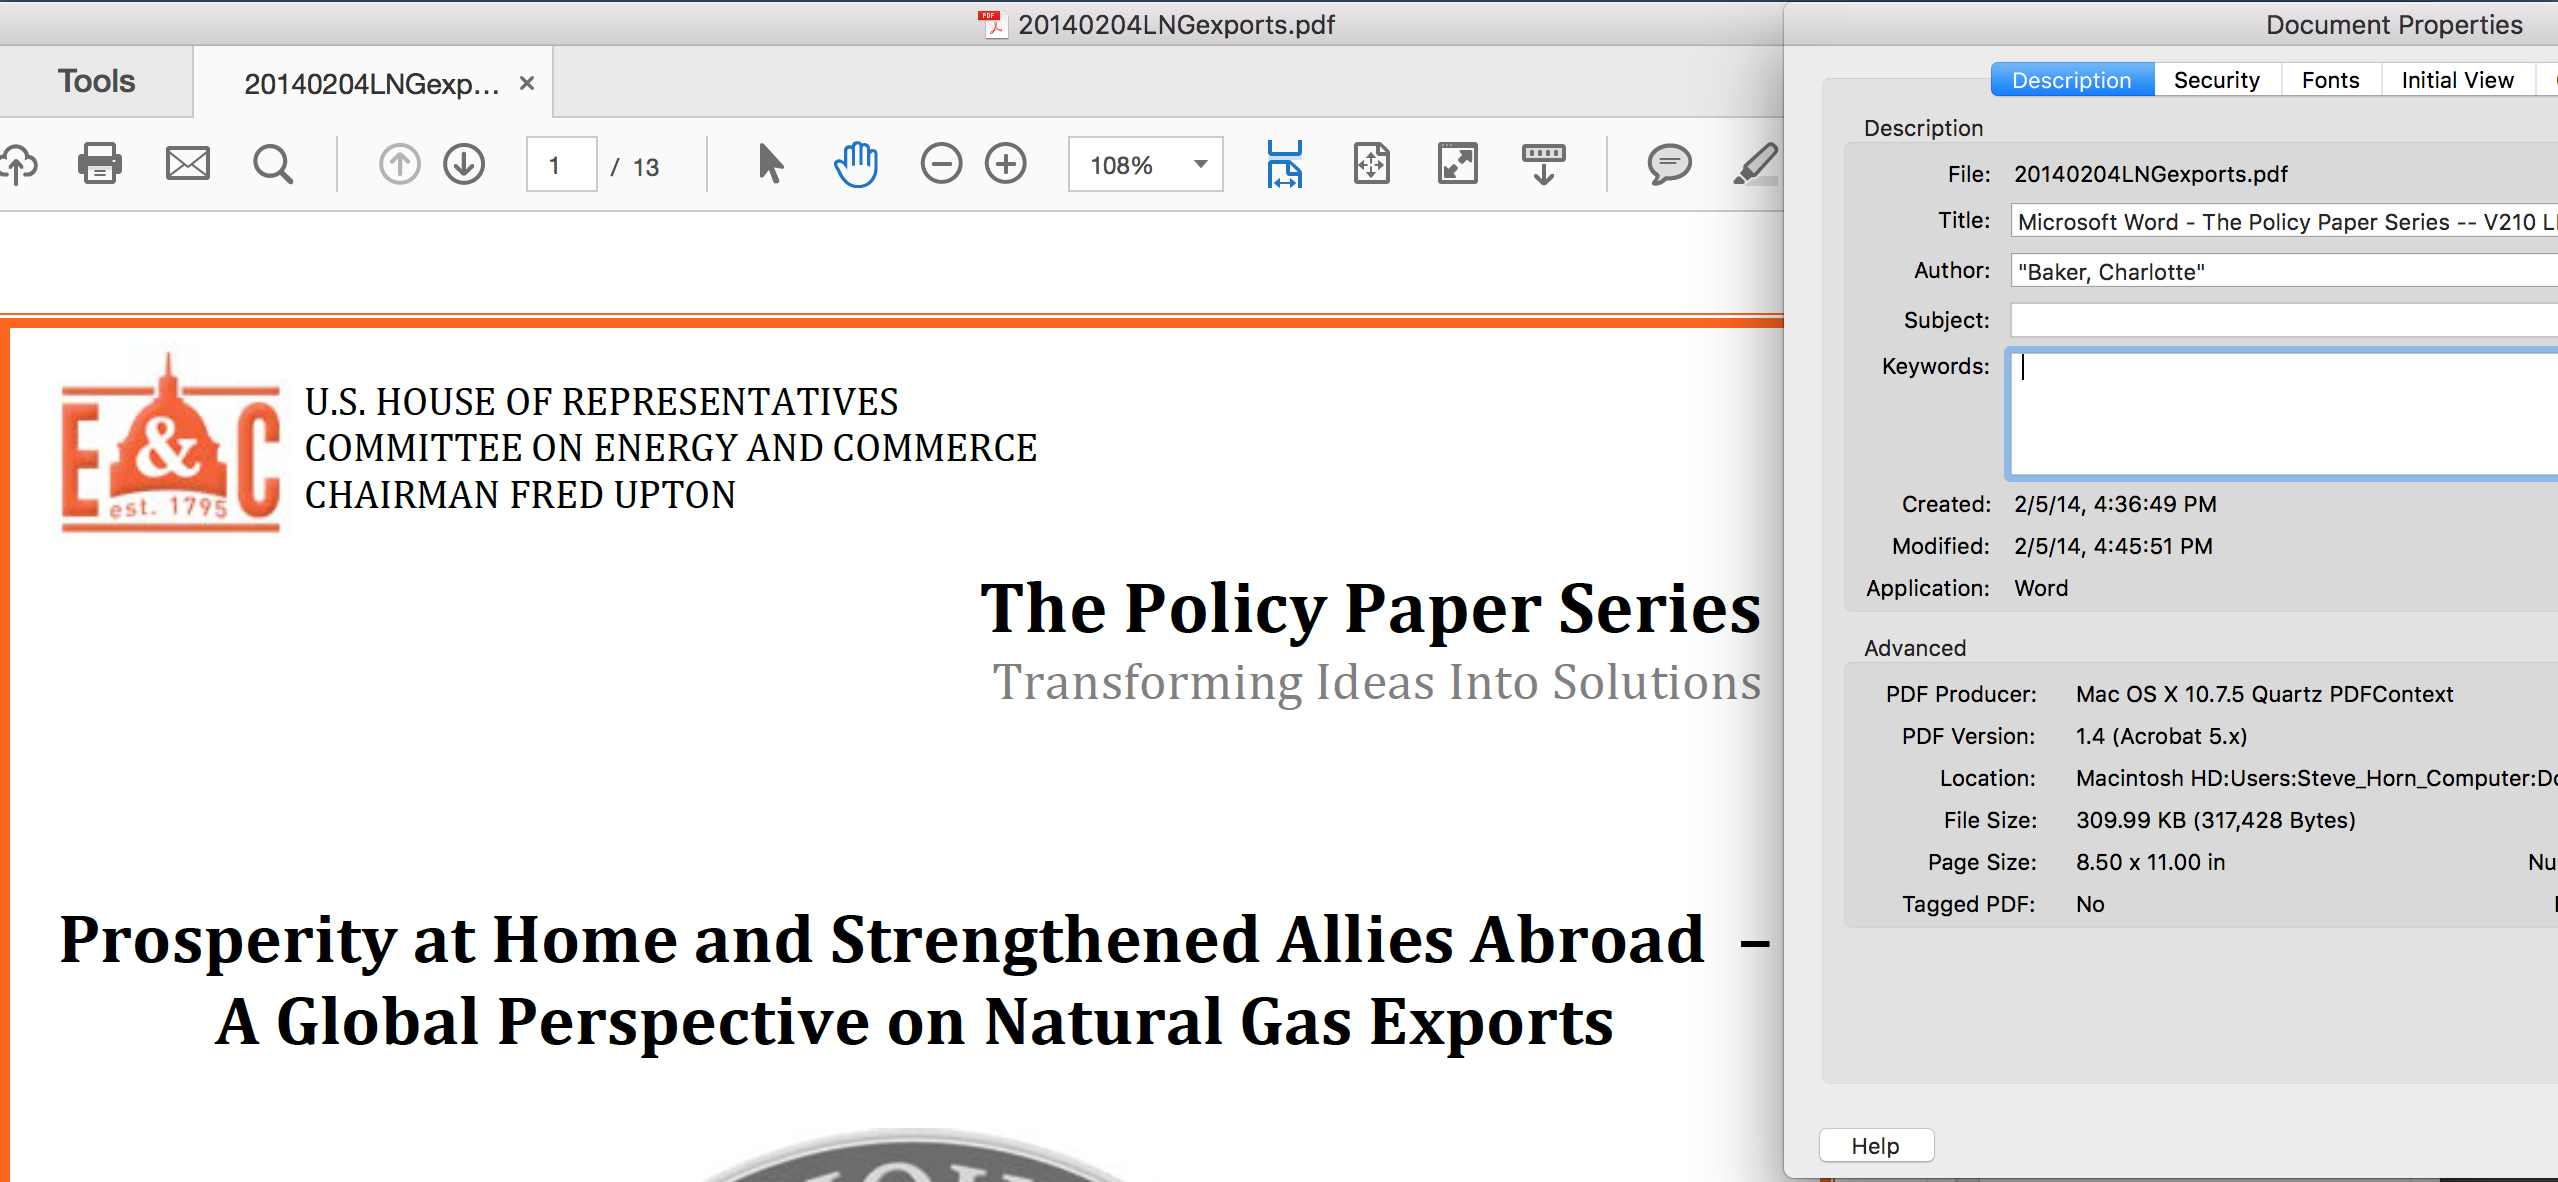Click title A Global Perspective on Natural Gas Exports
This screenshot has height=1182, width=2558.
click(914, 1022)
